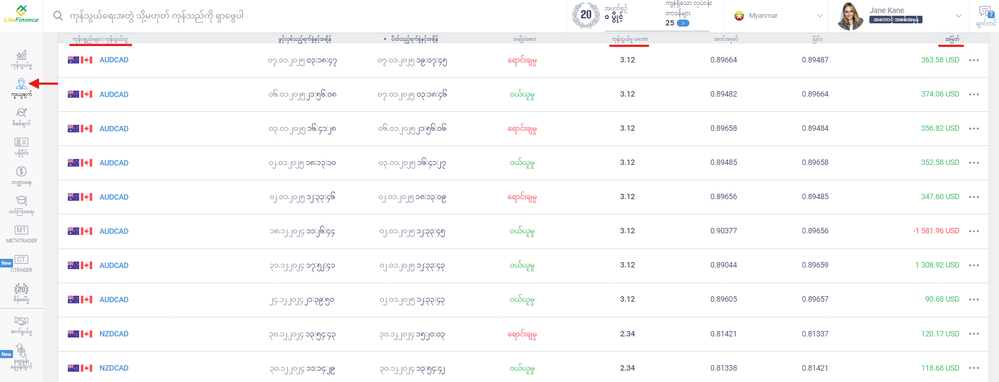Screen dimensions: 999x382
Task: Open AUDCAD link in 363.58 USD row
Action: (x=114, y=60)
